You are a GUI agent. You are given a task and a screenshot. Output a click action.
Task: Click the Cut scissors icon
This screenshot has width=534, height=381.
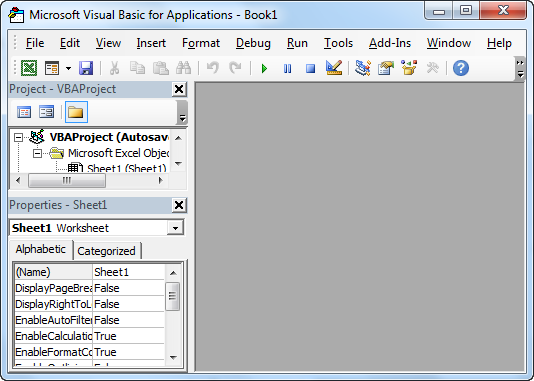(114, 68)
